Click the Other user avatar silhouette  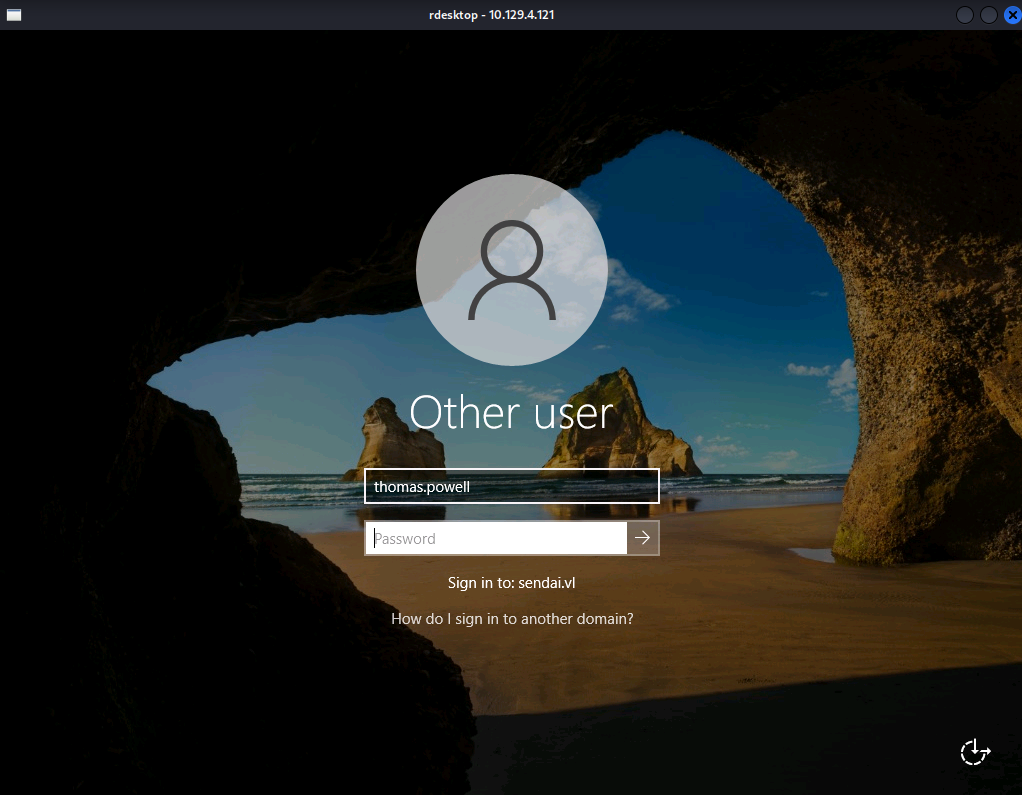[511, 269]
